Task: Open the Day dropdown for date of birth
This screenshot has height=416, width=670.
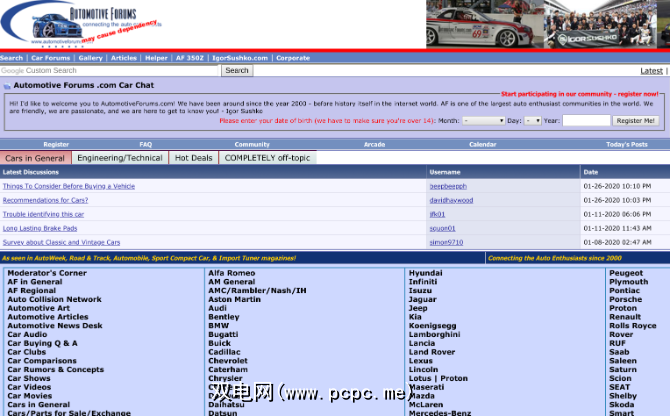Action: click(x=533, y=121)
